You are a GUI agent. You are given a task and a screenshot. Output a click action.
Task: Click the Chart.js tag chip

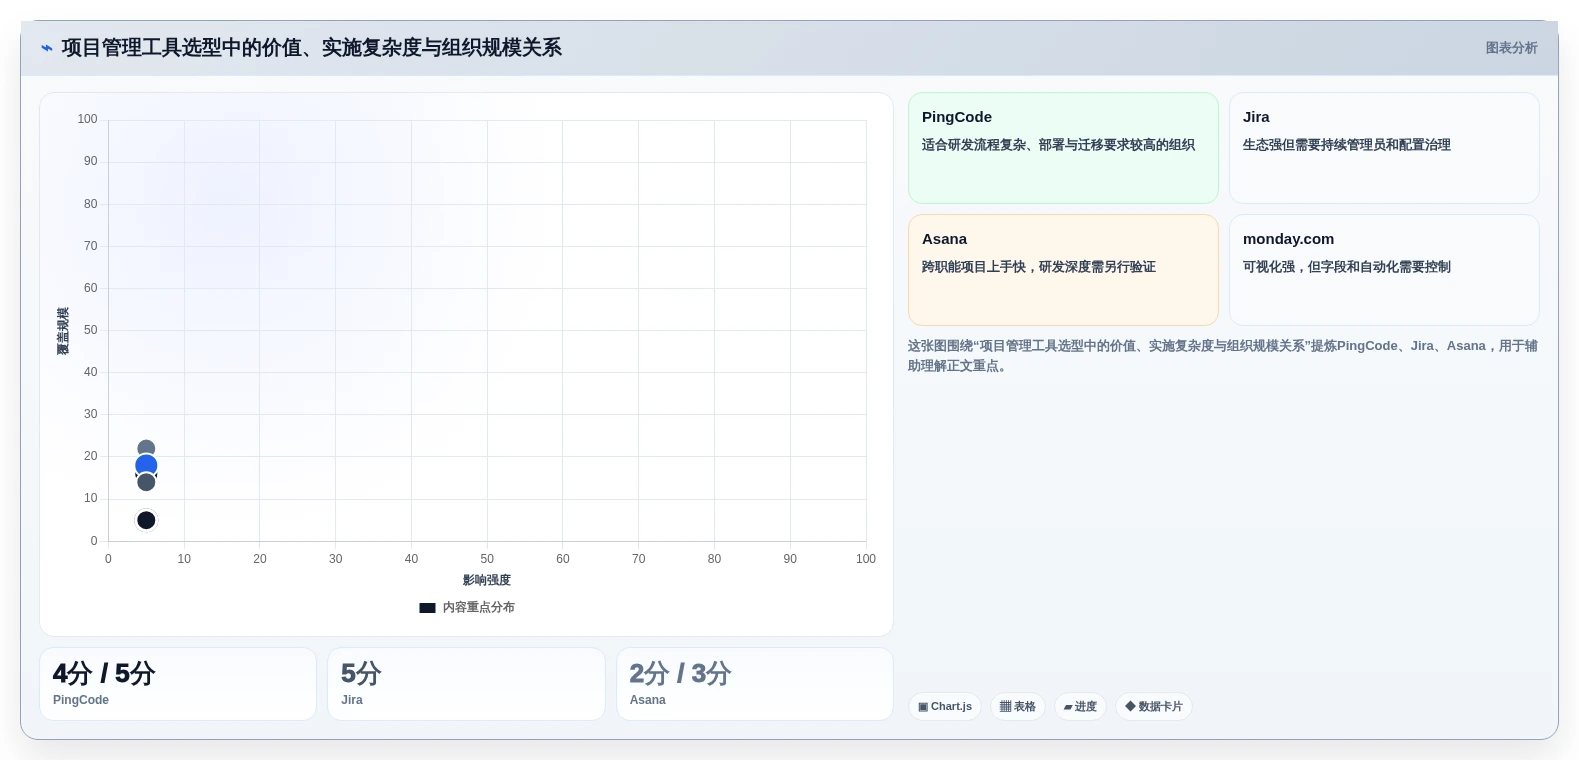(945, 706)
